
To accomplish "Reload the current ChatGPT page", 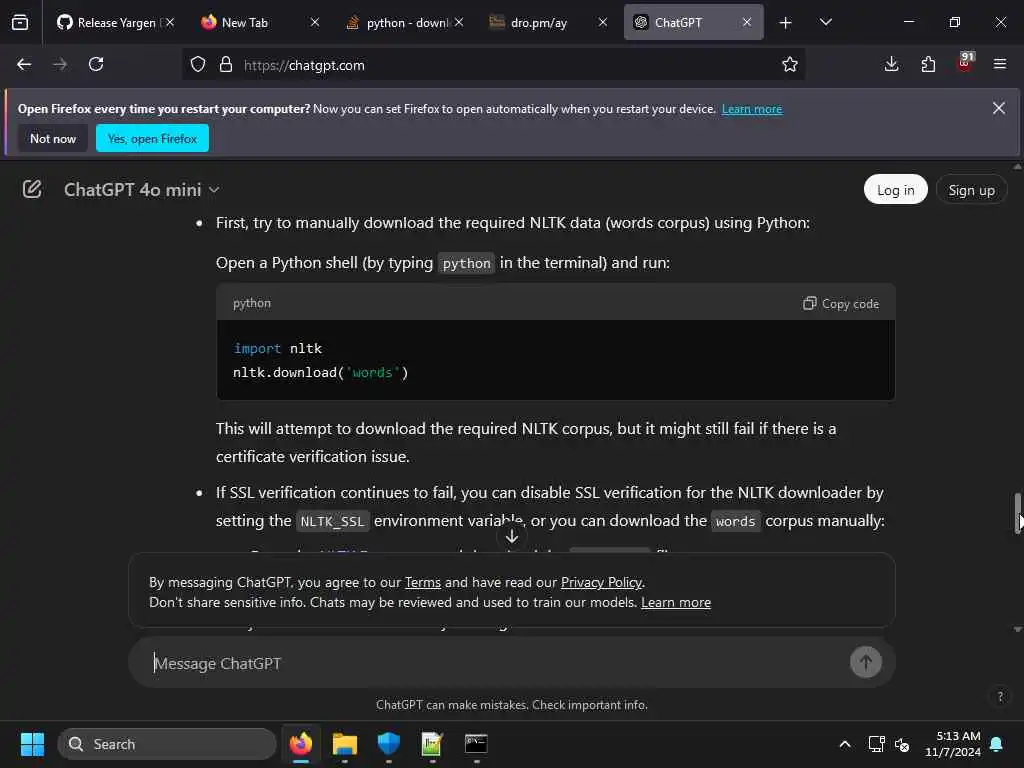I will click(96, 64).
